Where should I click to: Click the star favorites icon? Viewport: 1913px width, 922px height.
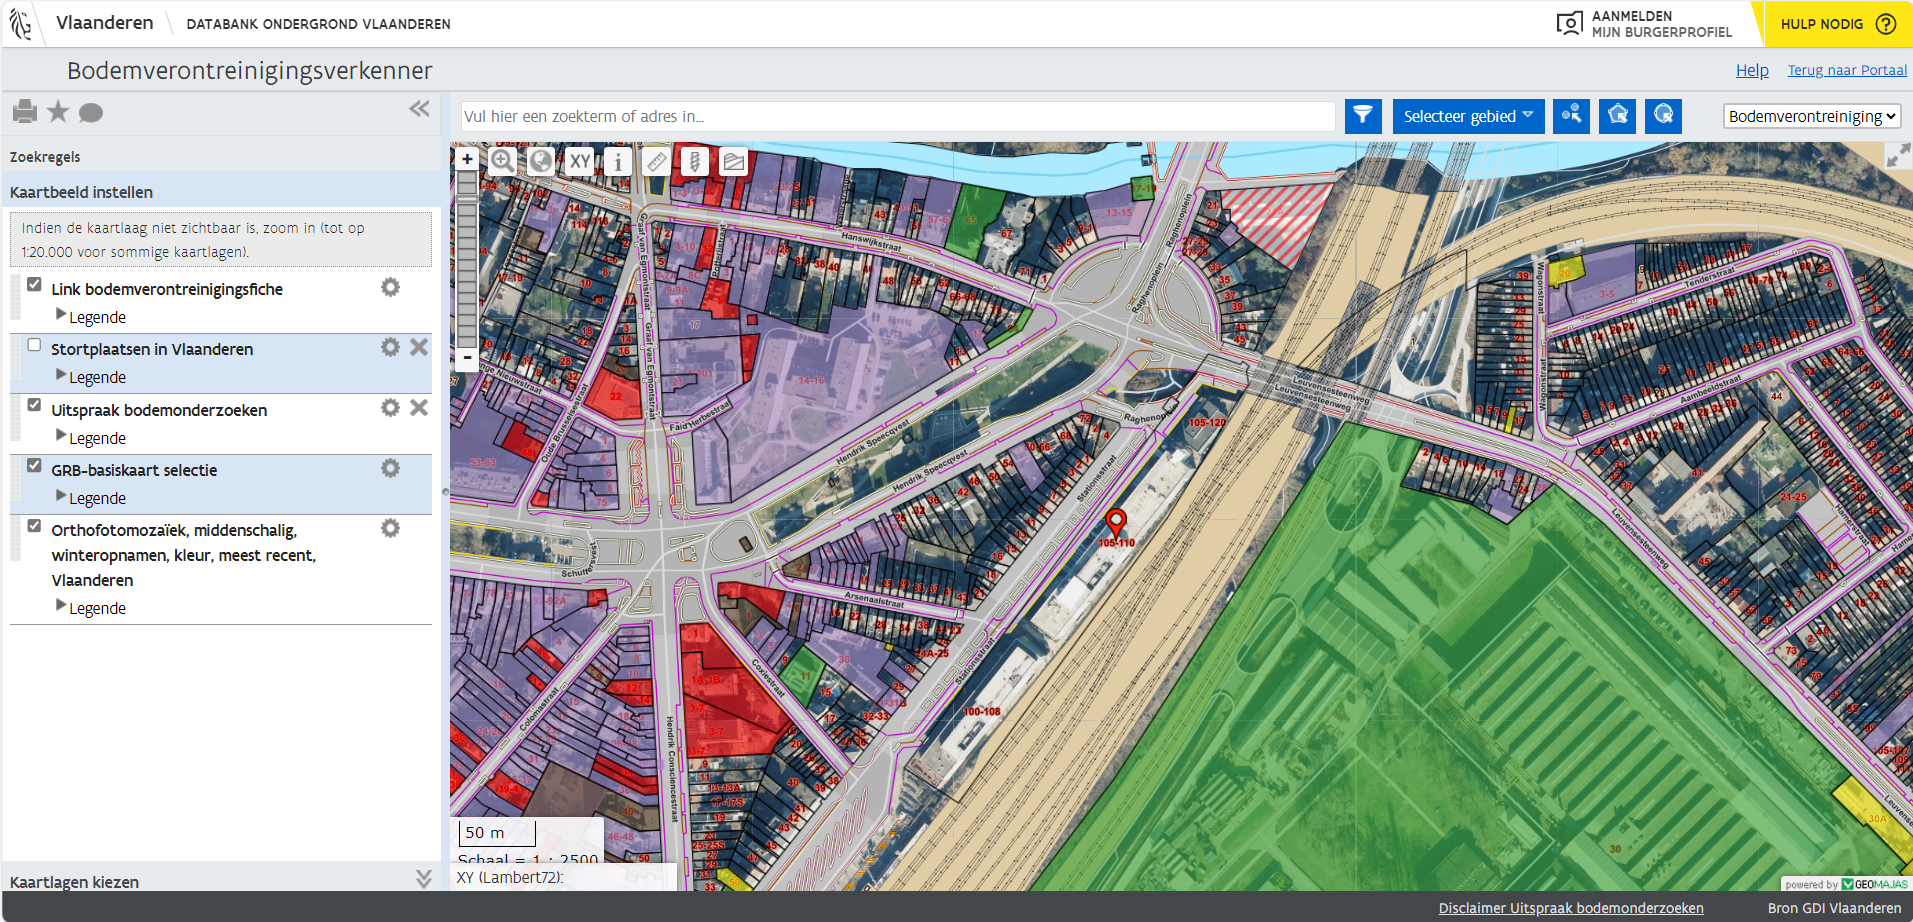click(59, 112)
